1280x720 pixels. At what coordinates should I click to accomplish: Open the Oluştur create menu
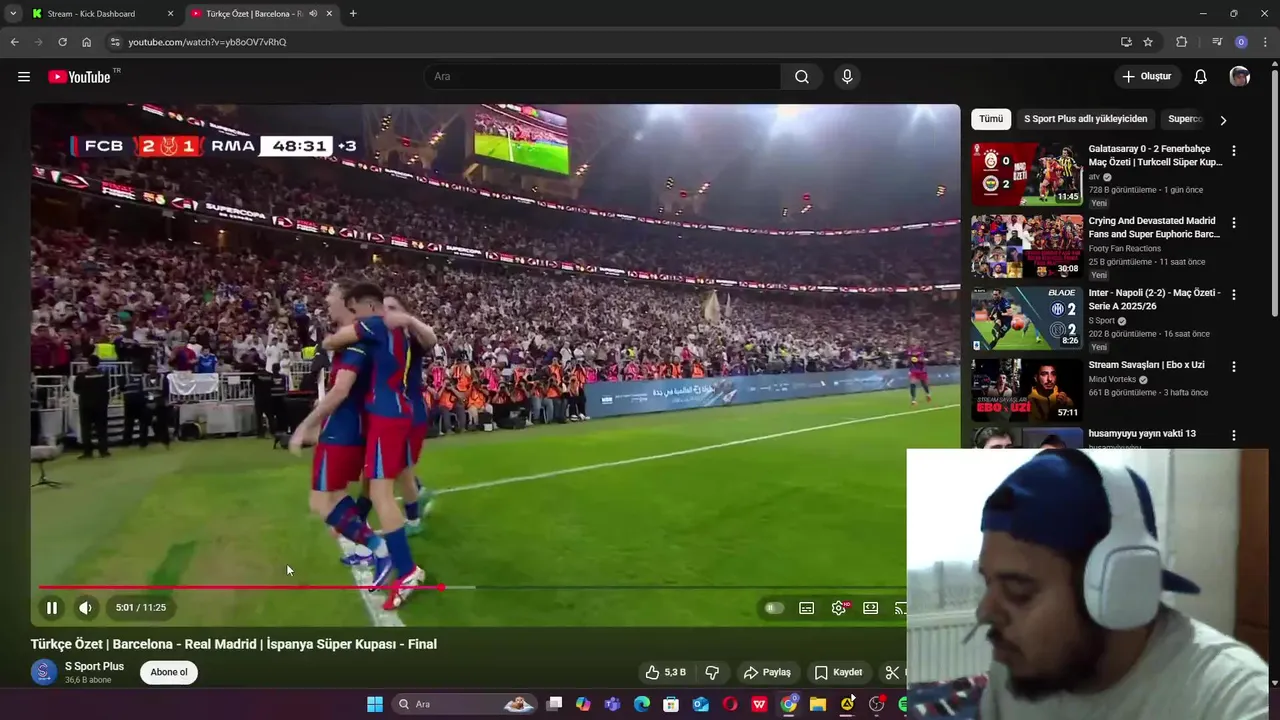click(1146, 77)
